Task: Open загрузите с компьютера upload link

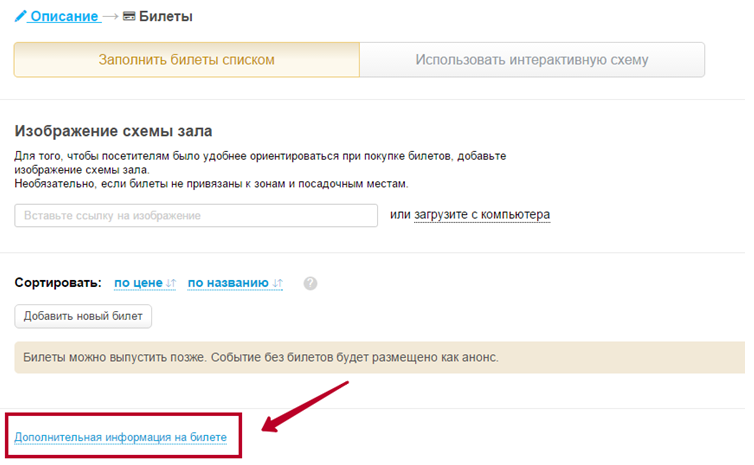Action: [482, 214]
